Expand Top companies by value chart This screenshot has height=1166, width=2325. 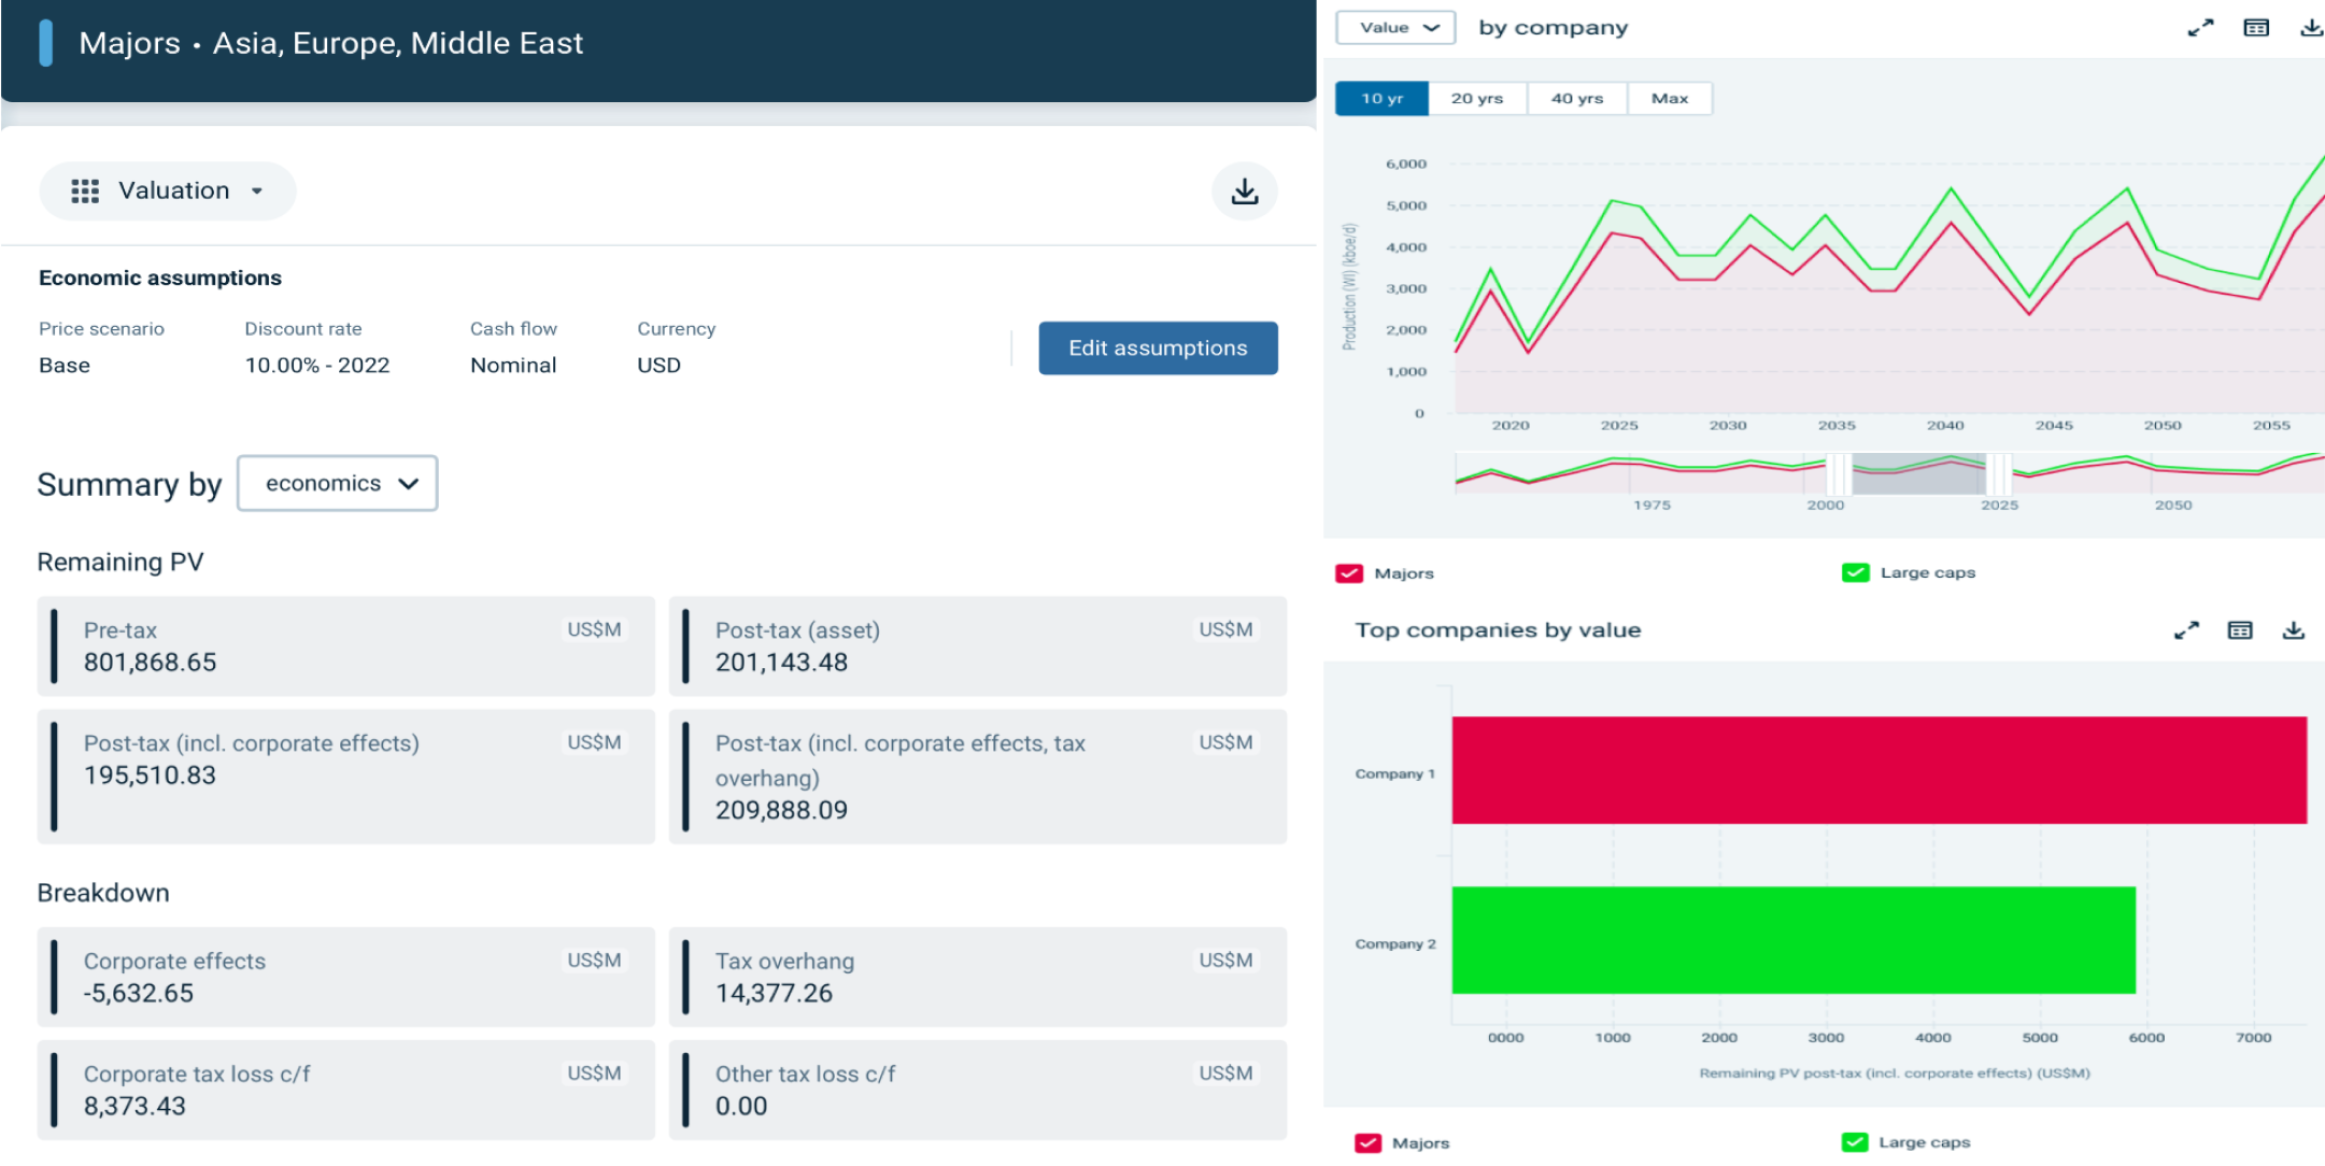(2186, 630)
